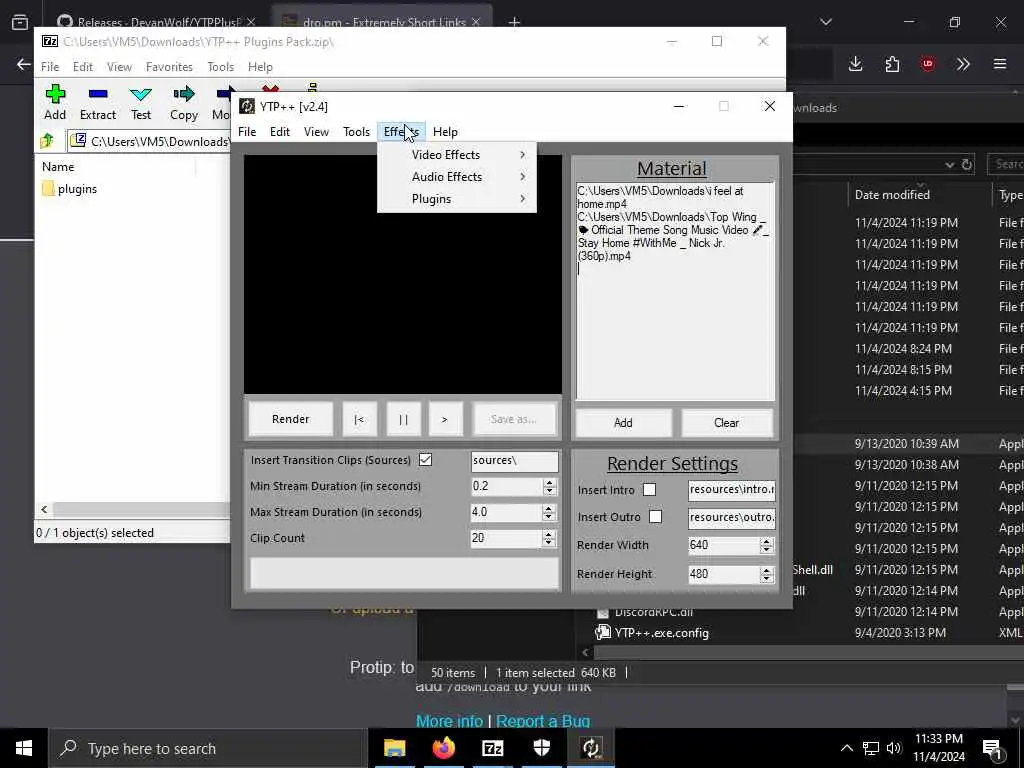Expand the Plugins submenu
1024x768 pixels.
tap(457, 199)
